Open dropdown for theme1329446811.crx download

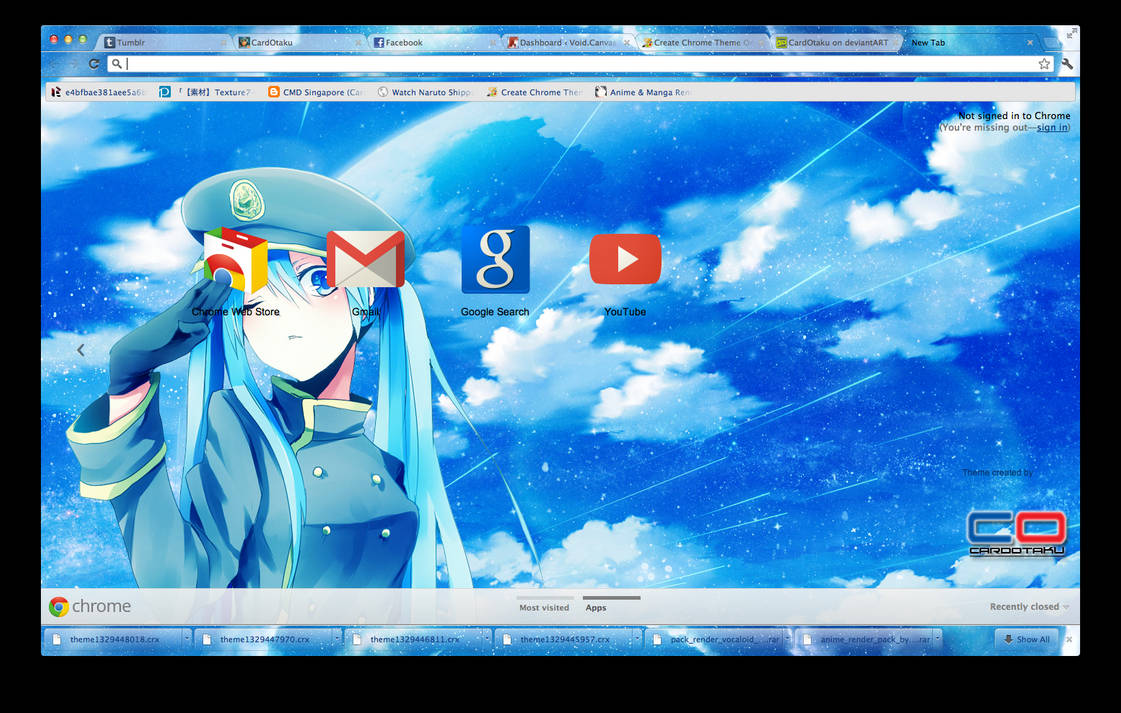click(487, 639)
